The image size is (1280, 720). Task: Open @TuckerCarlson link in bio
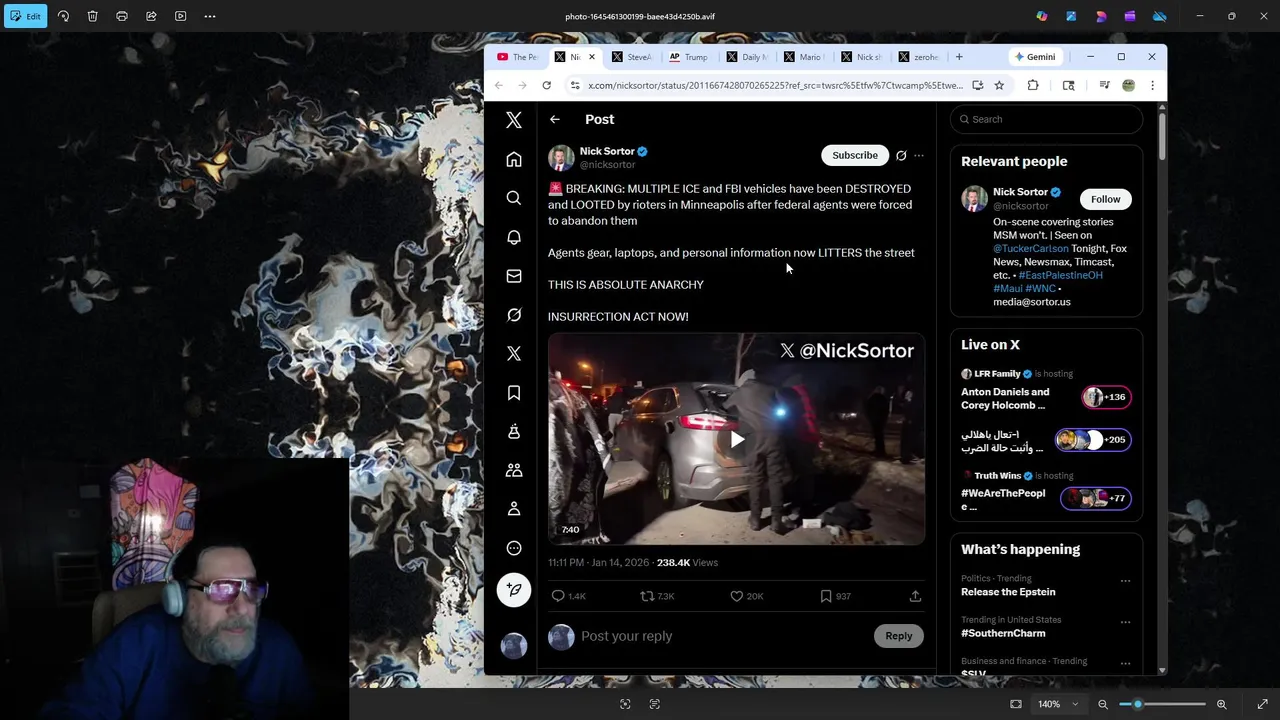pos(1030,248)
